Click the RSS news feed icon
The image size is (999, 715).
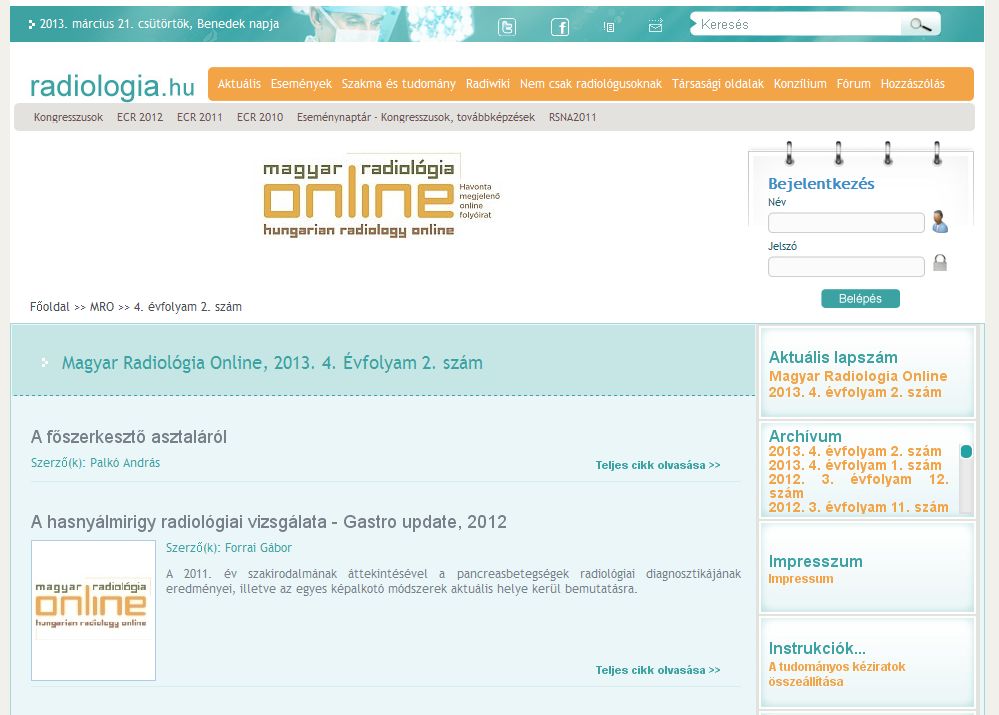609,27
